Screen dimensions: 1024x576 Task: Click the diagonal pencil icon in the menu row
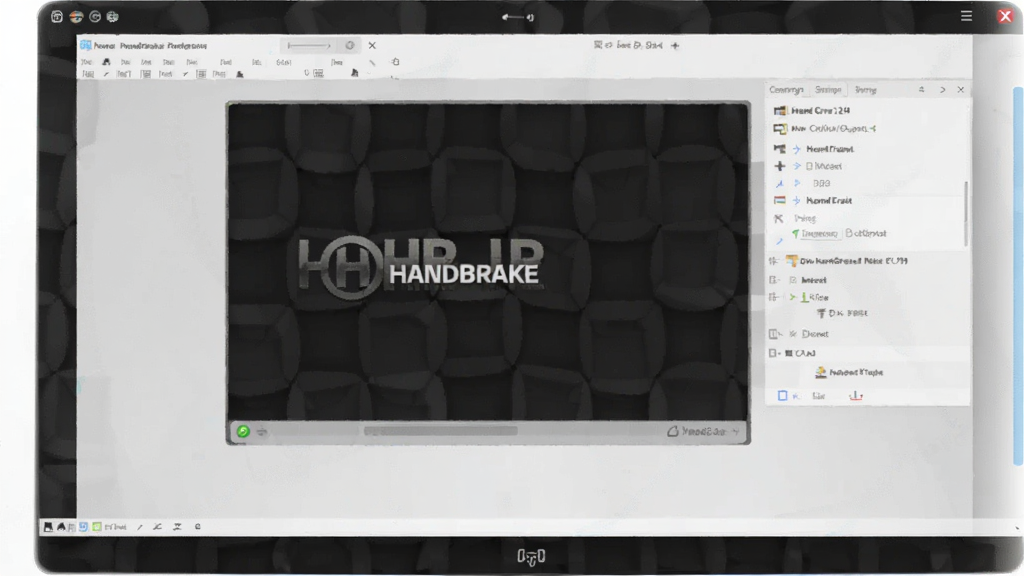(x=372, y=63)
